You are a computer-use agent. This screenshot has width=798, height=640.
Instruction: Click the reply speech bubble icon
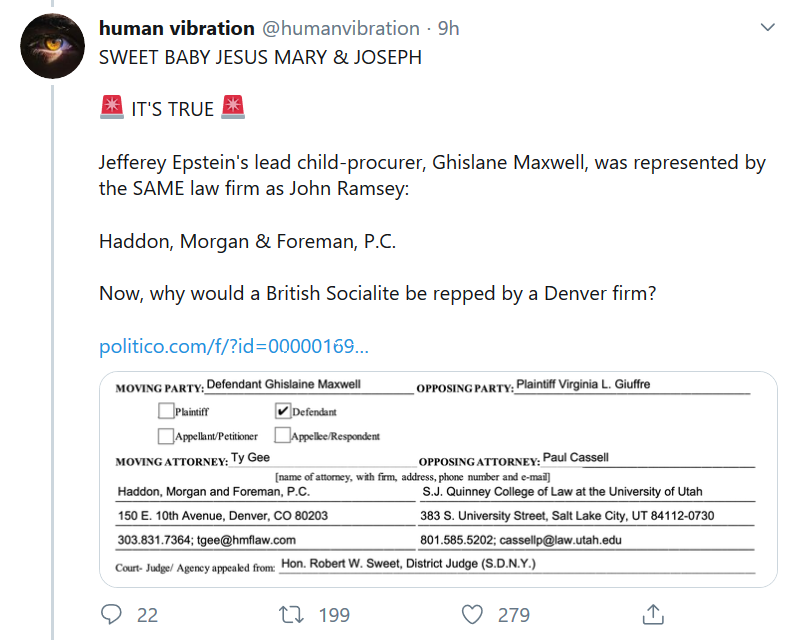tap(112, 614)
